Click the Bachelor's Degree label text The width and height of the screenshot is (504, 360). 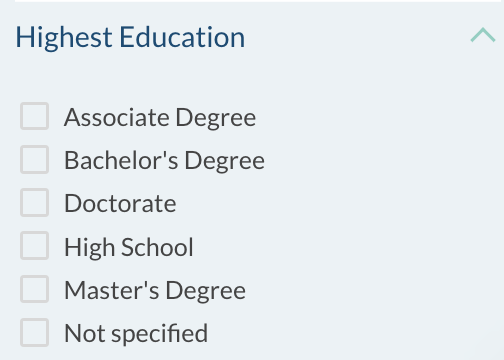click(x=164, y=161)
